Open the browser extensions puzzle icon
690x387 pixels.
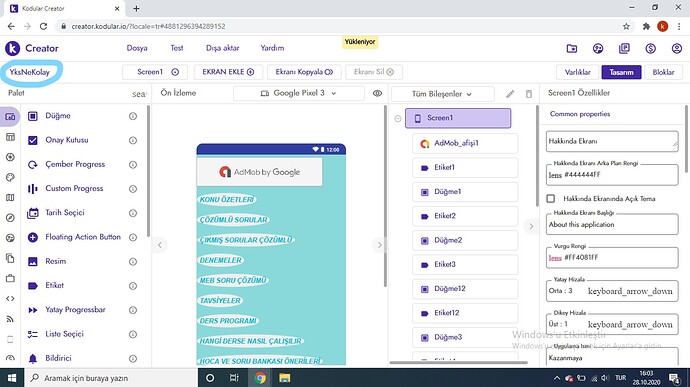[x=646, y=26]
